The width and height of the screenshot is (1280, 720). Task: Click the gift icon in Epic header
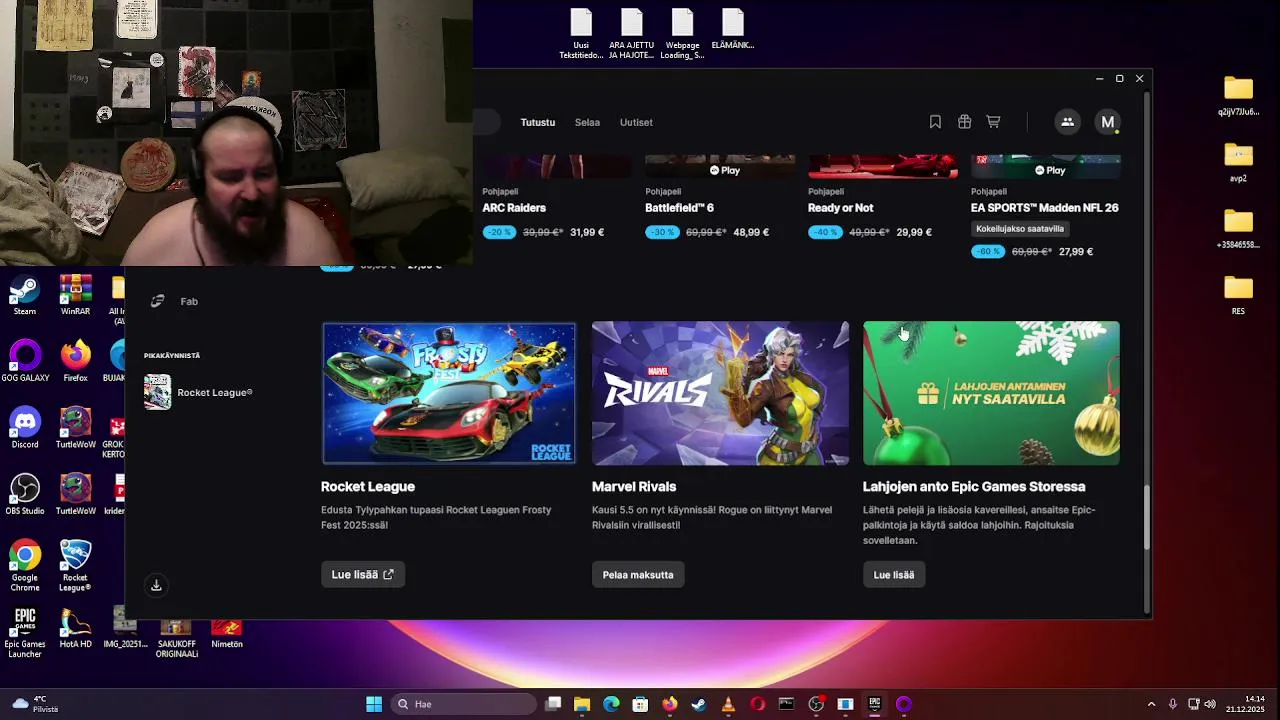tap(964, 122)
